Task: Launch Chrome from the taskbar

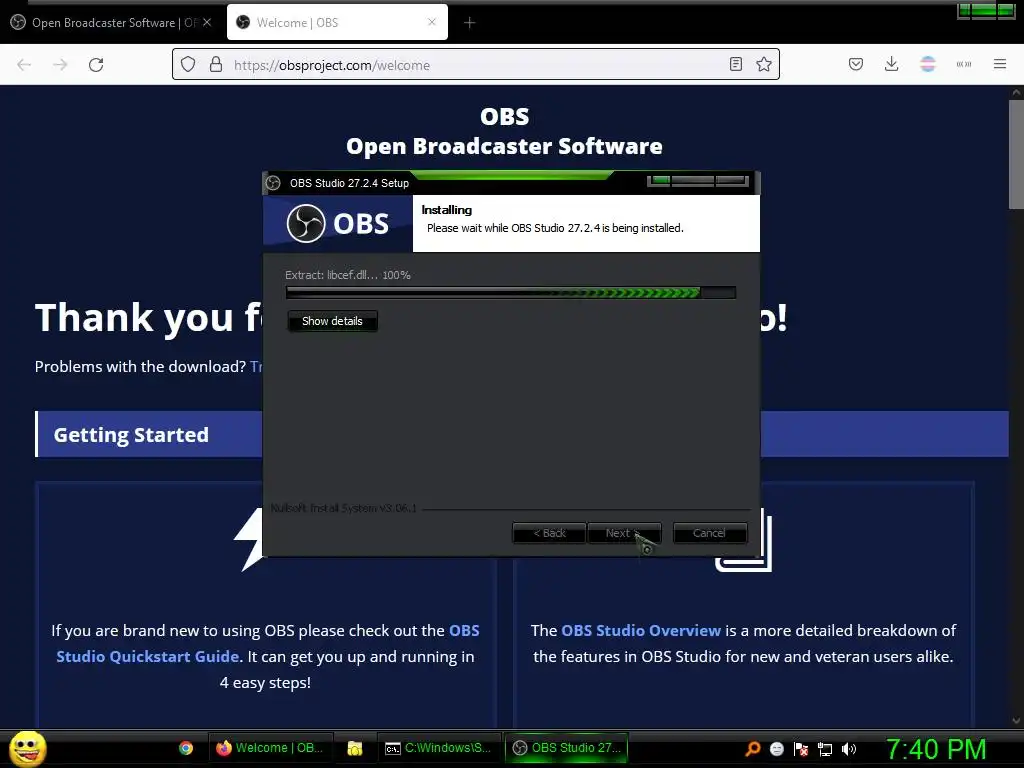Action: click(185, 748)
